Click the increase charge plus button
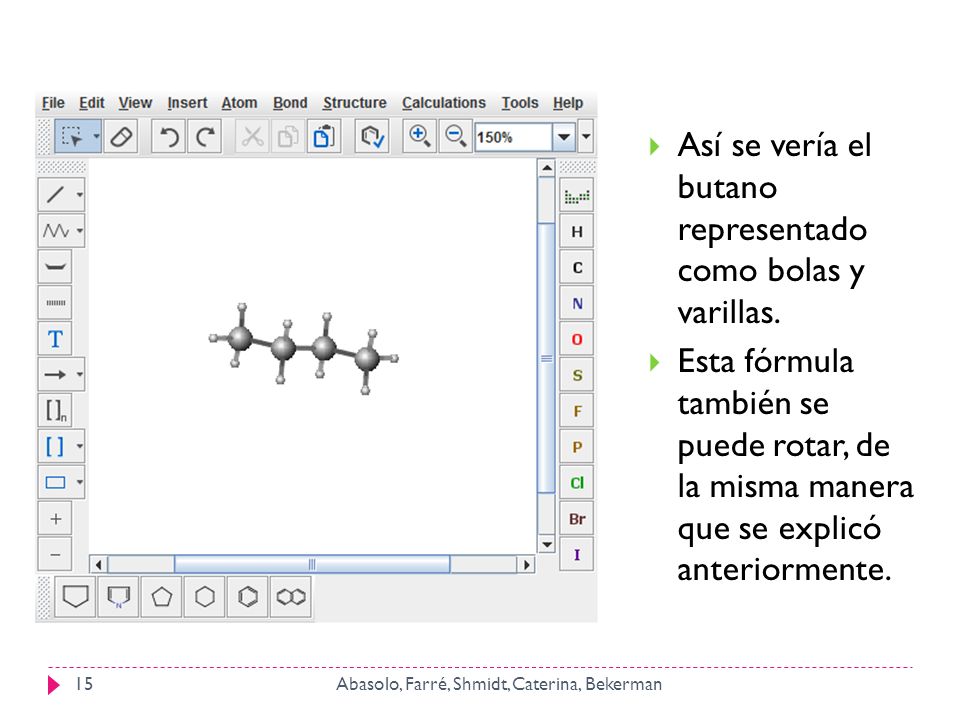960x720 pixels. 55,519
